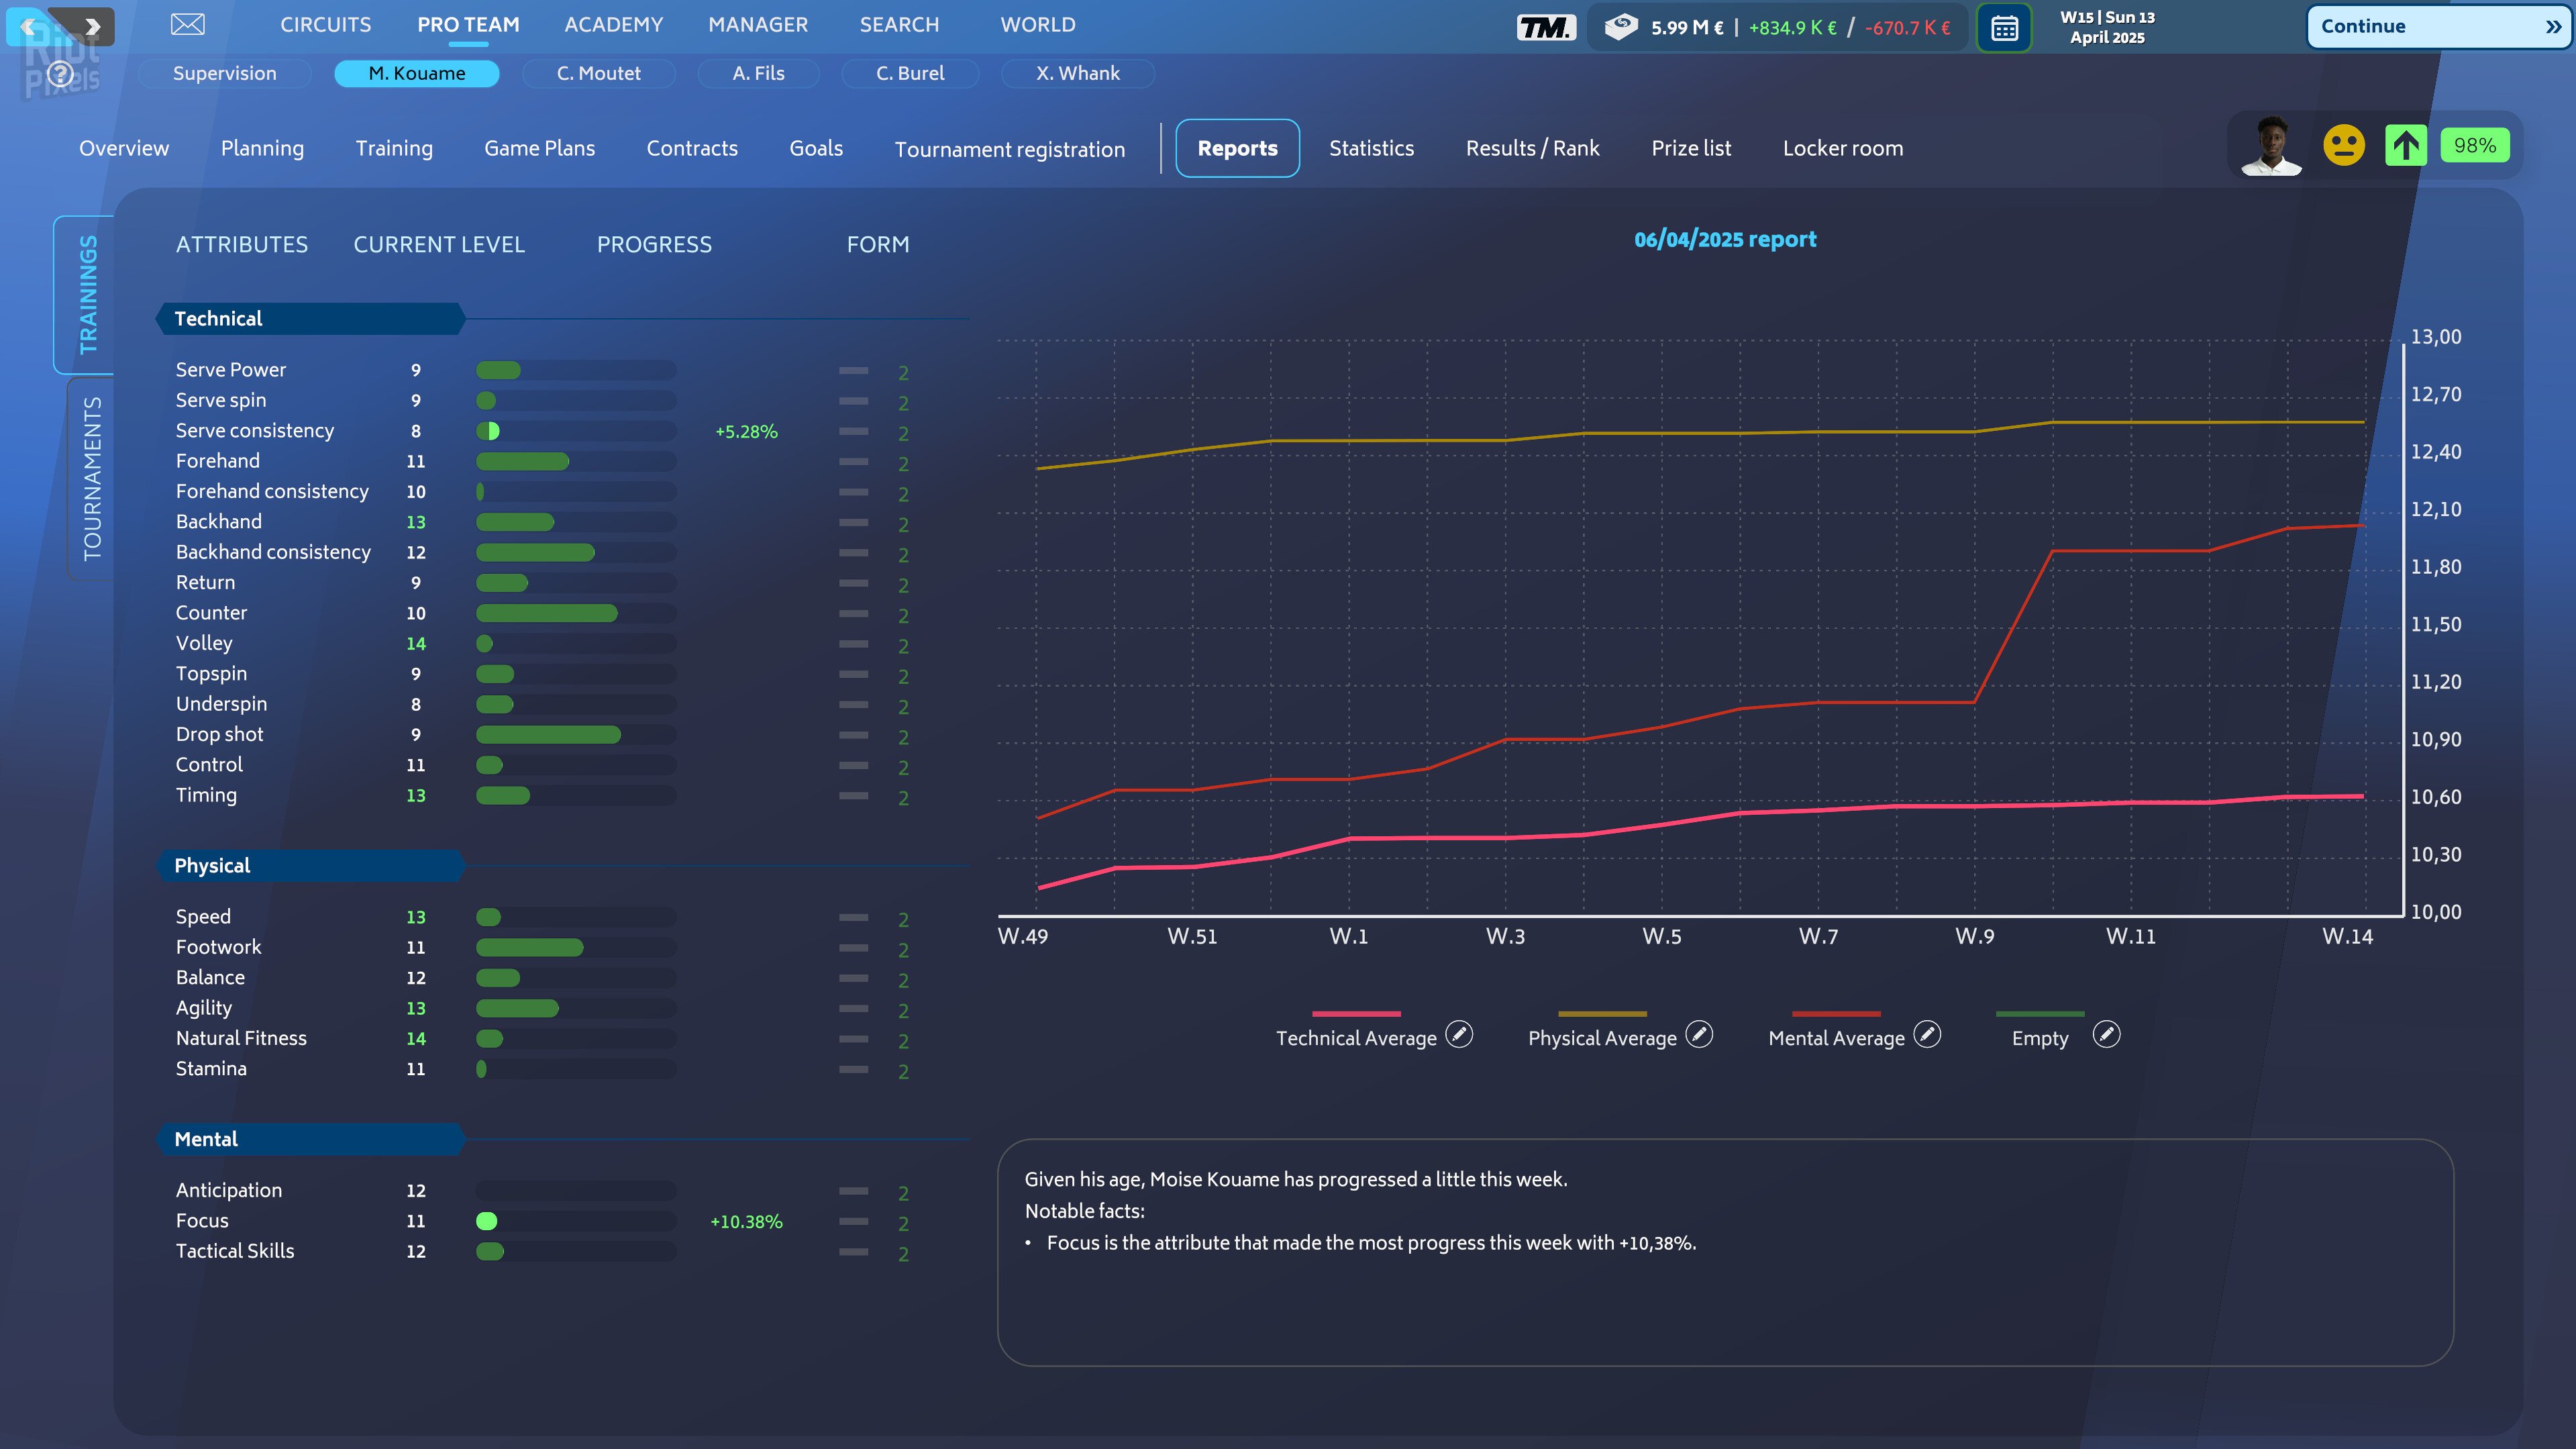Select player C. Moutet
Image resolution: width=2576 pixels, height=1449 pixels.
(x=599, y=73)
